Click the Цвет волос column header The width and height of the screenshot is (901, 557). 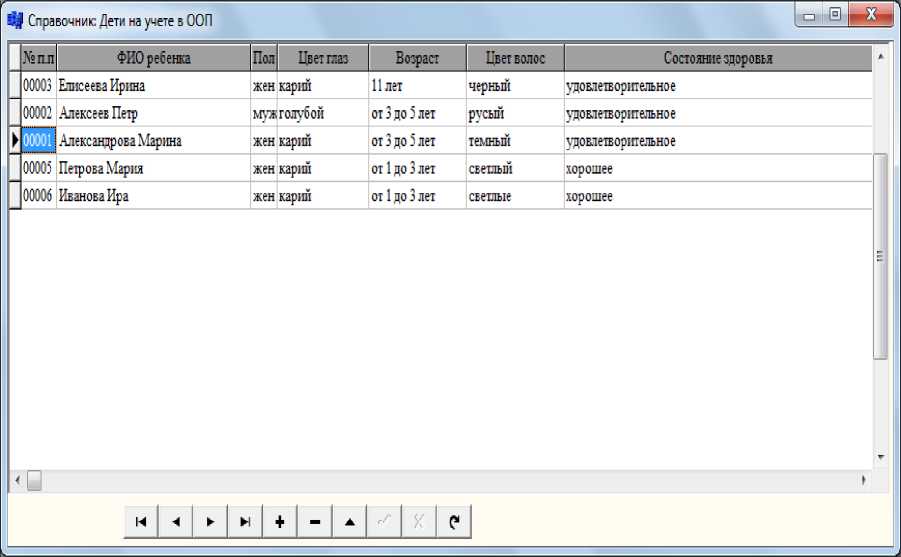(515, 57)
